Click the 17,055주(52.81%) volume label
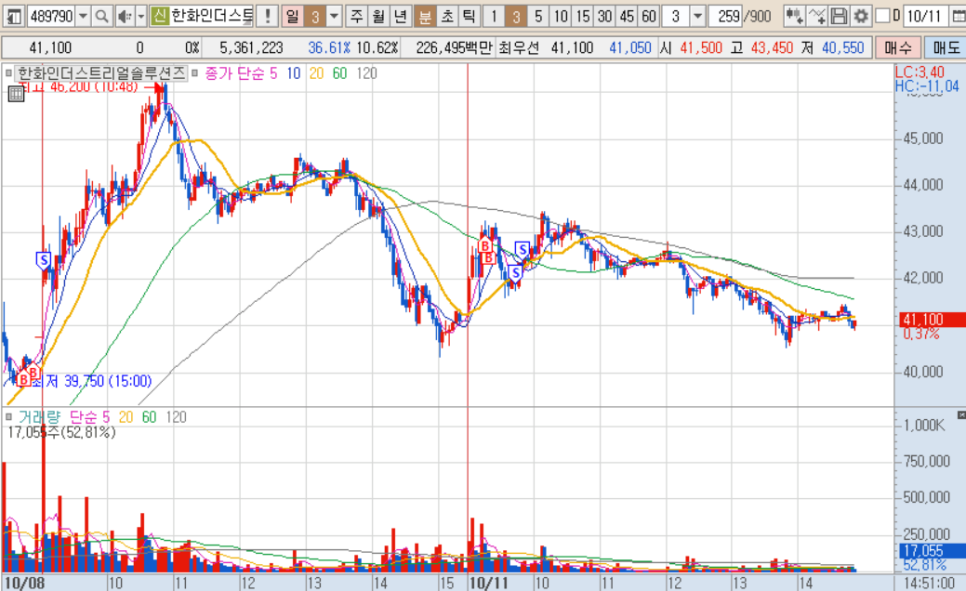The height and width of the screenshot is (591, 966). [x=62, y=433]
